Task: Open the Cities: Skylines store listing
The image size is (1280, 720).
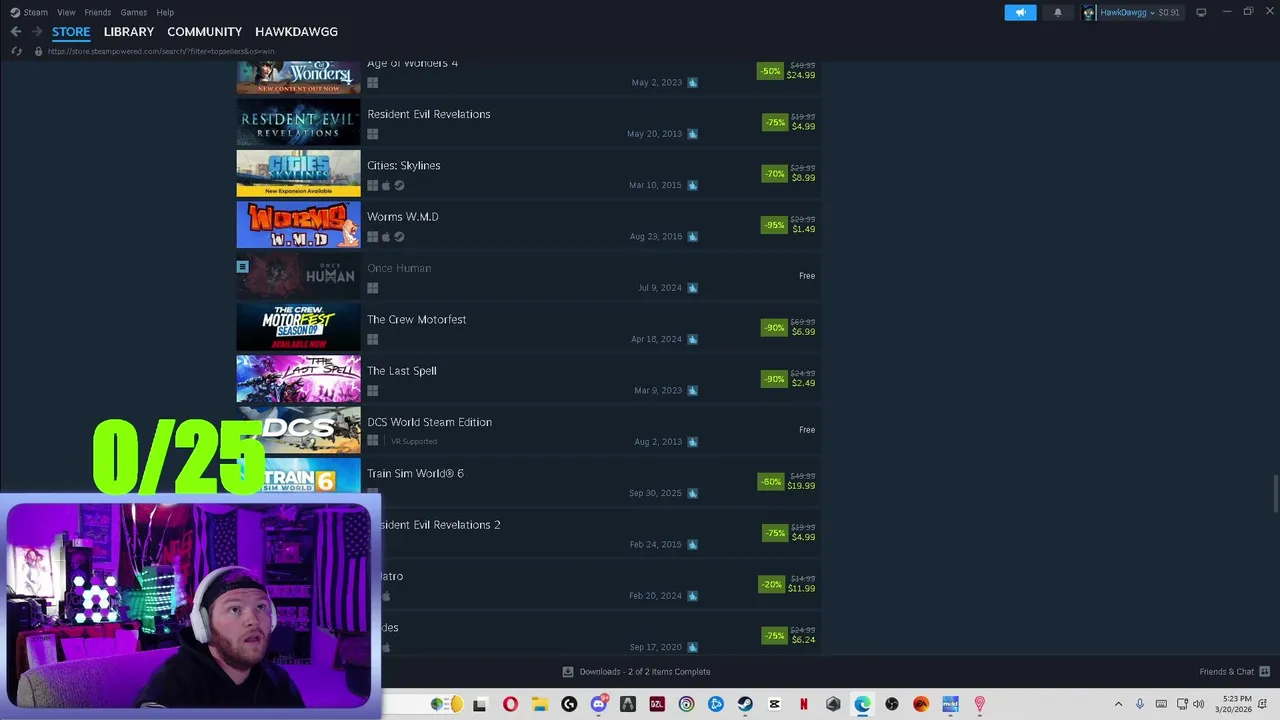Action: [528, 174]
